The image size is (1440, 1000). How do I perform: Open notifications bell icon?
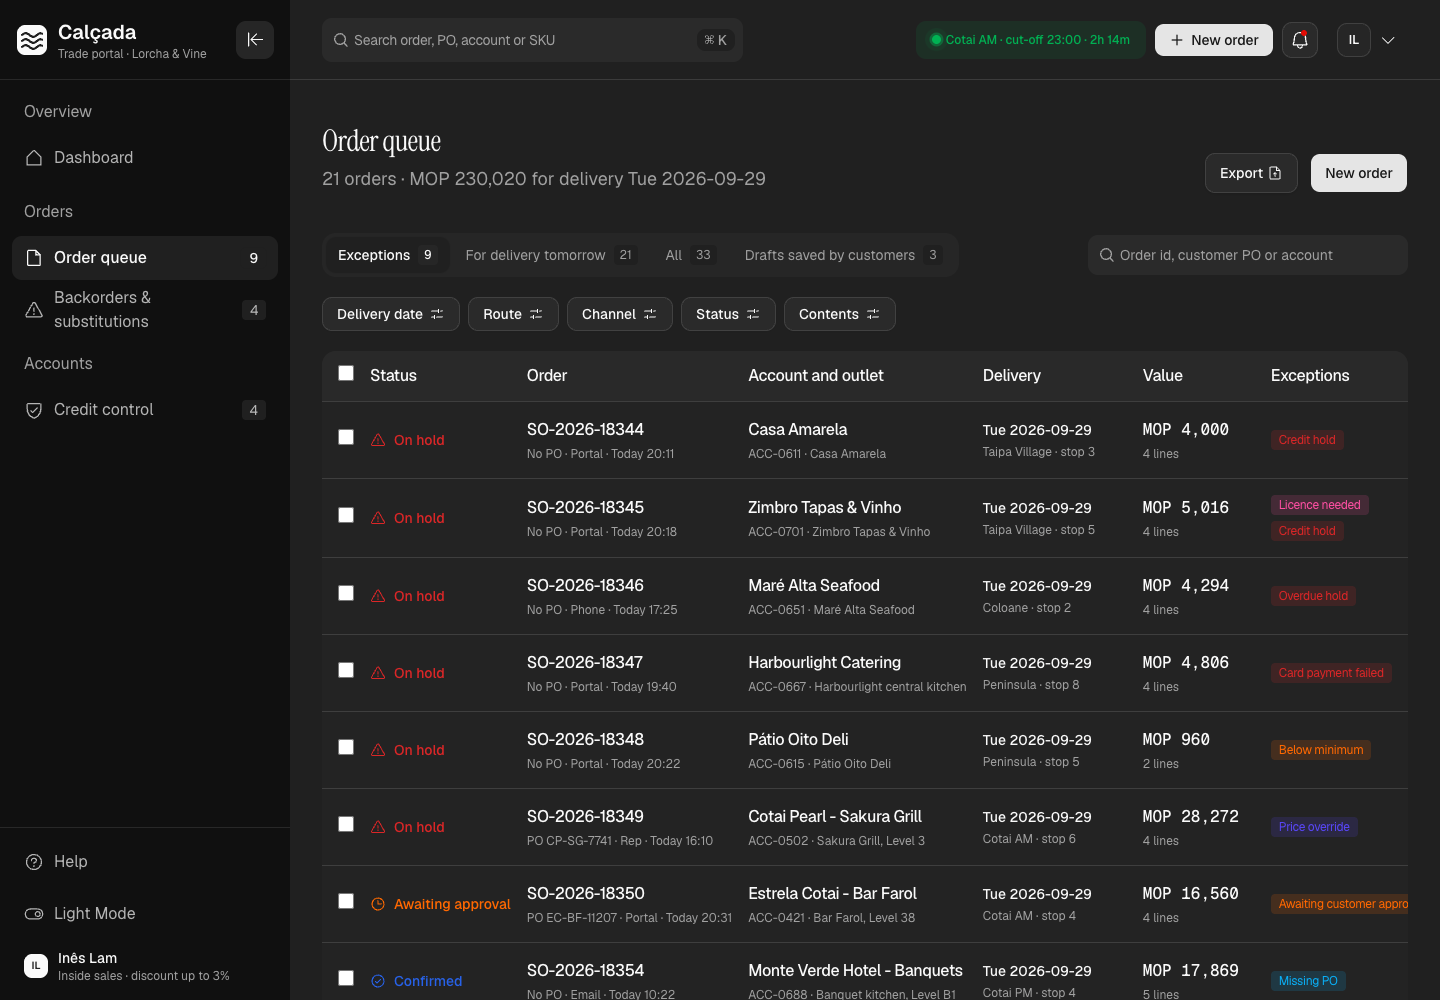(x=1300, y=40)
